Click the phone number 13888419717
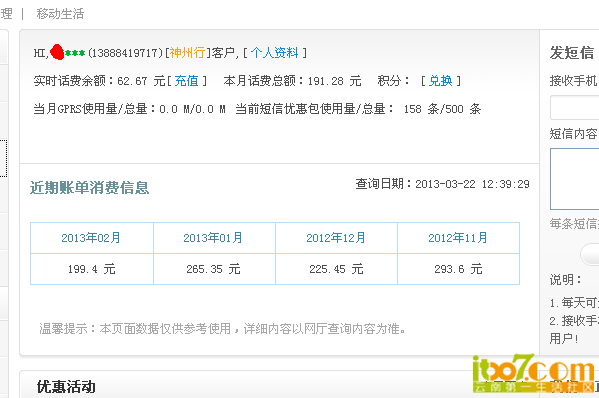The height and width of the screenshot is (398, 599). tap(125, 53)
